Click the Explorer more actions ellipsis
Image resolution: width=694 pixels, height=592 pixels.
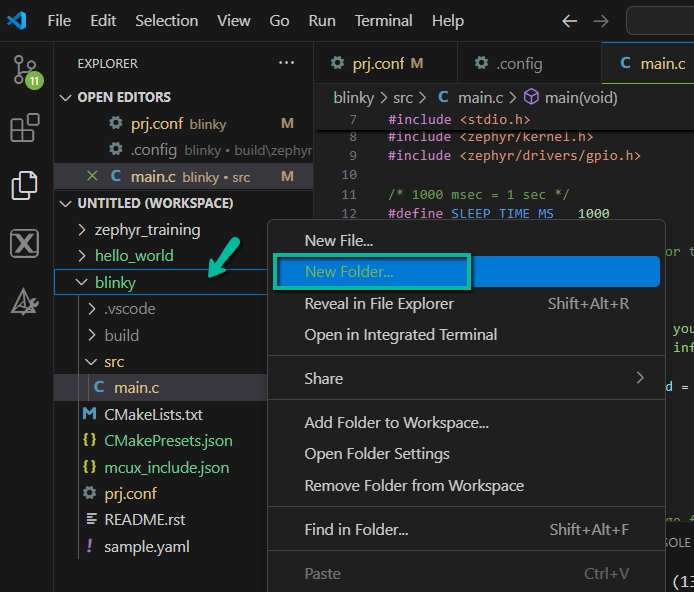point(287,63)
